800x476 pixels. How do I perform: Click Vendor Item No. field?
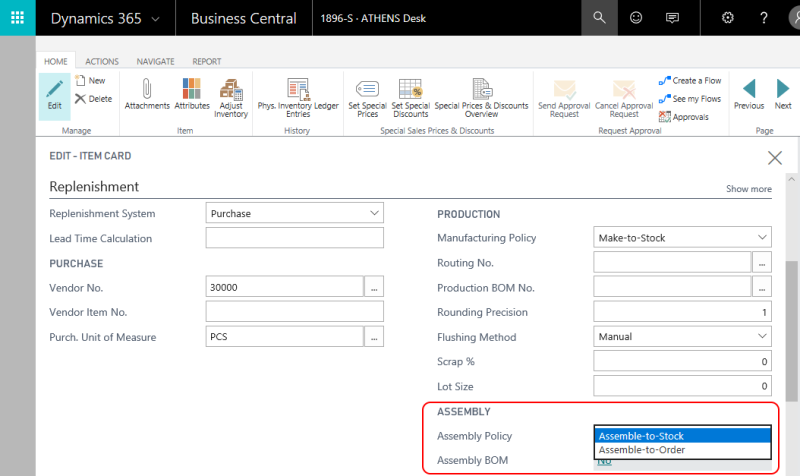(294, 312)
